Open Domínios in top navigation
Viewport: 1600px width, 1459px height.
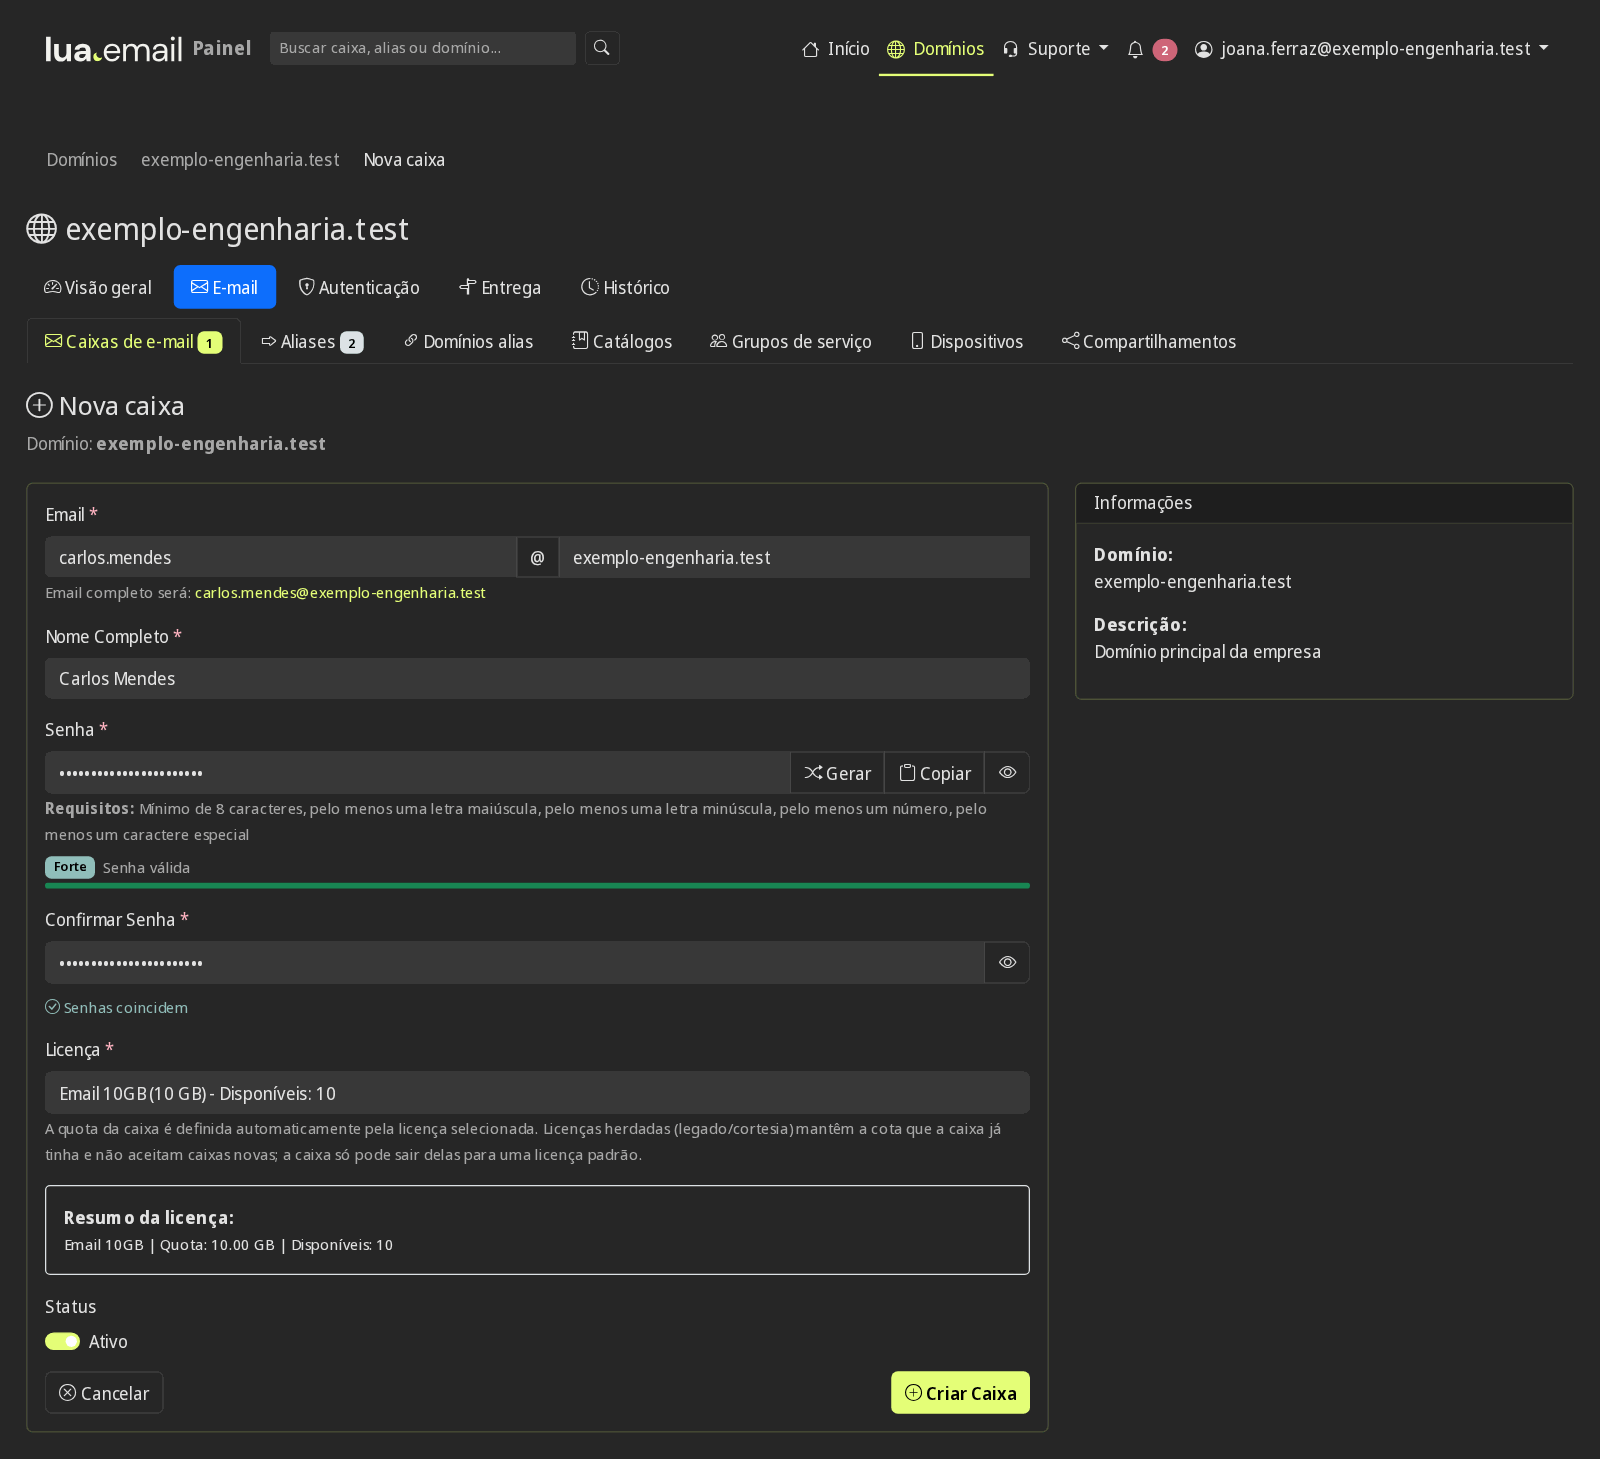point(936,49)
